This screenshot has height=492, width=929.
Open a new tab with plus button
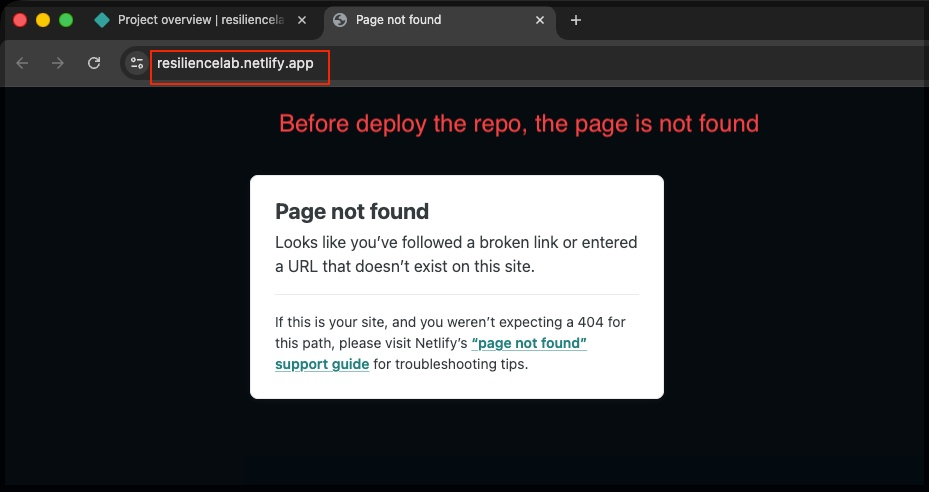point(576,20)
